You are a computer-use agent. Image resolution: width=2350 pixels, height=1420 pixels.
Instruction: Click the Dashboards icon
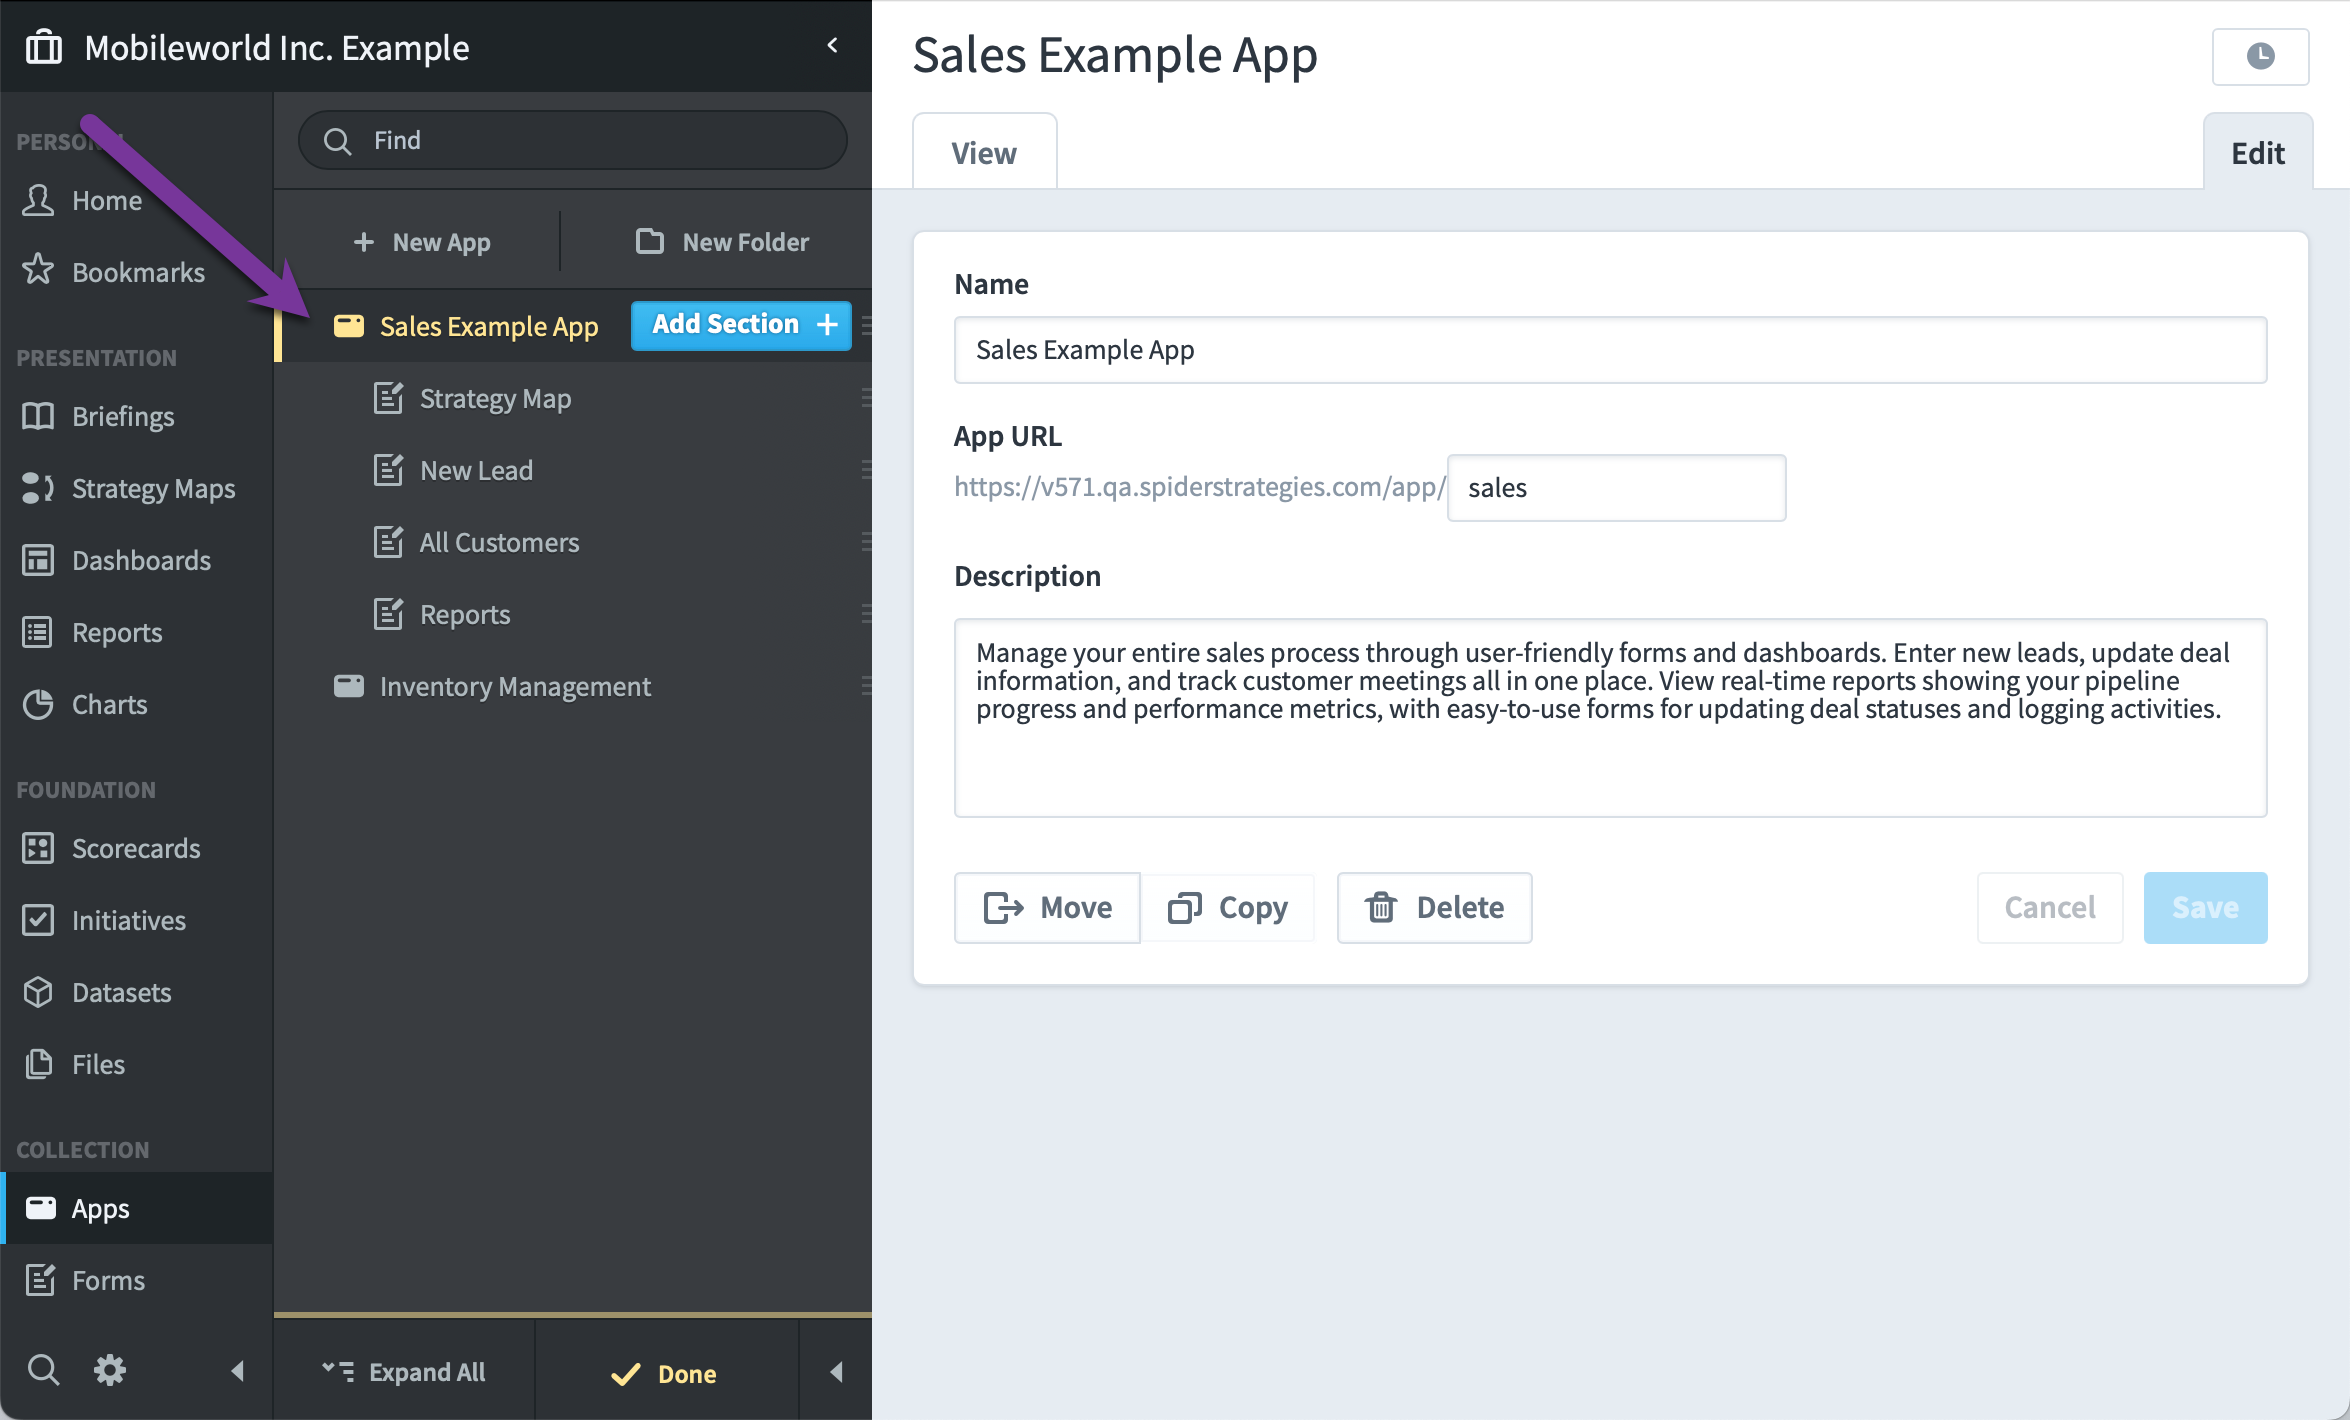[x=38, y=560]
